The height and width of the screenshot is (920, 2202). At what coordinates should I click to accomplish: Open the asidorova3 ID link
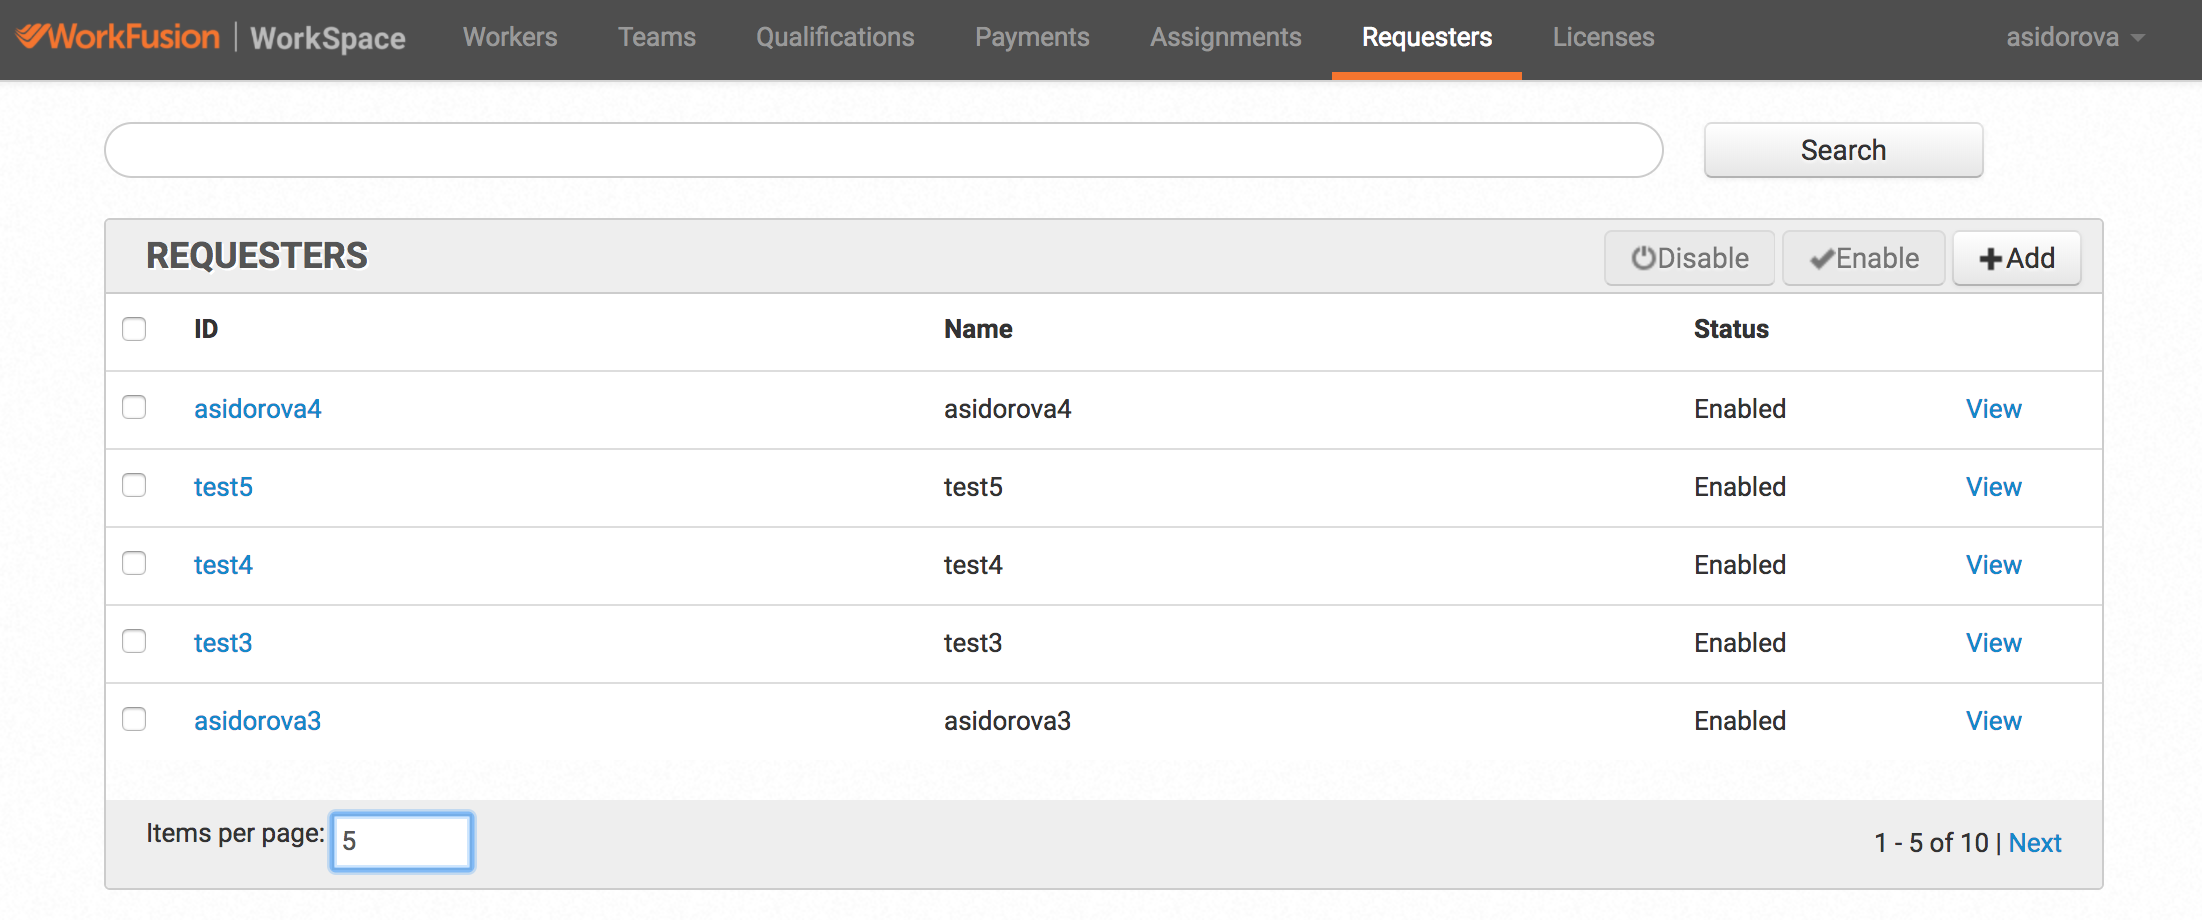pyautogui.click(x=258, y=721)
